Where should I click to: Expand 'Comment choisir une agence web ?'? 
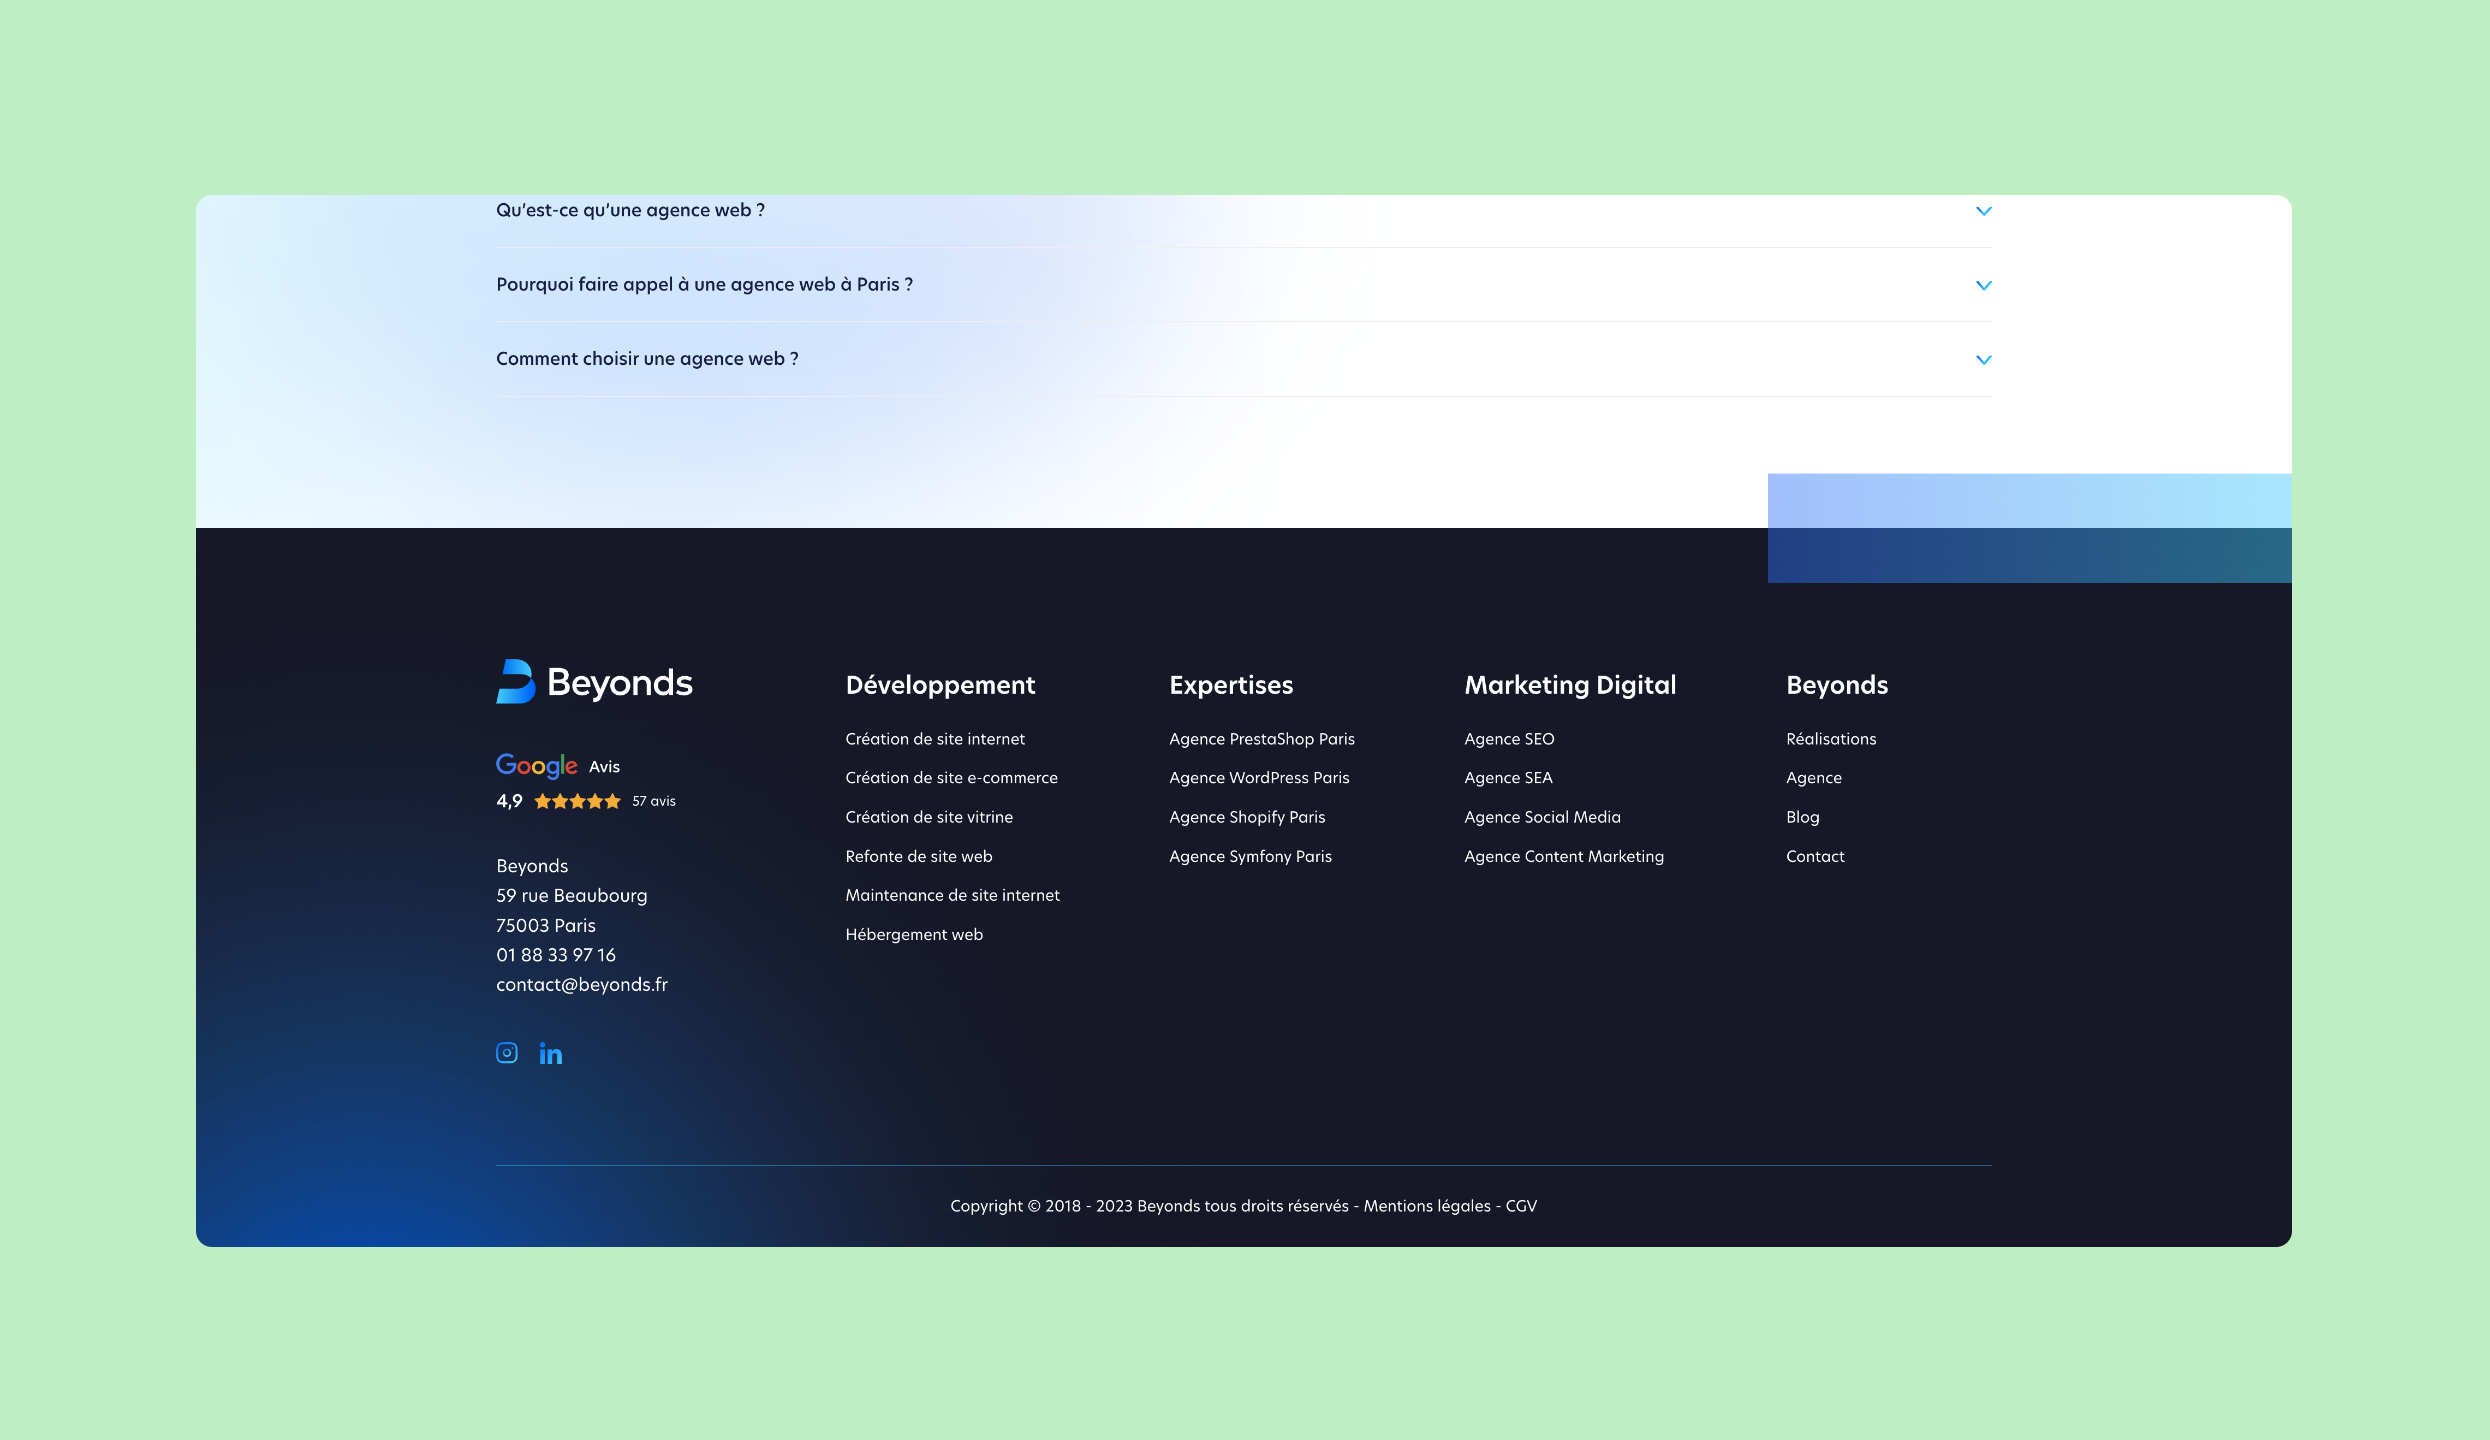pos(647,358)
